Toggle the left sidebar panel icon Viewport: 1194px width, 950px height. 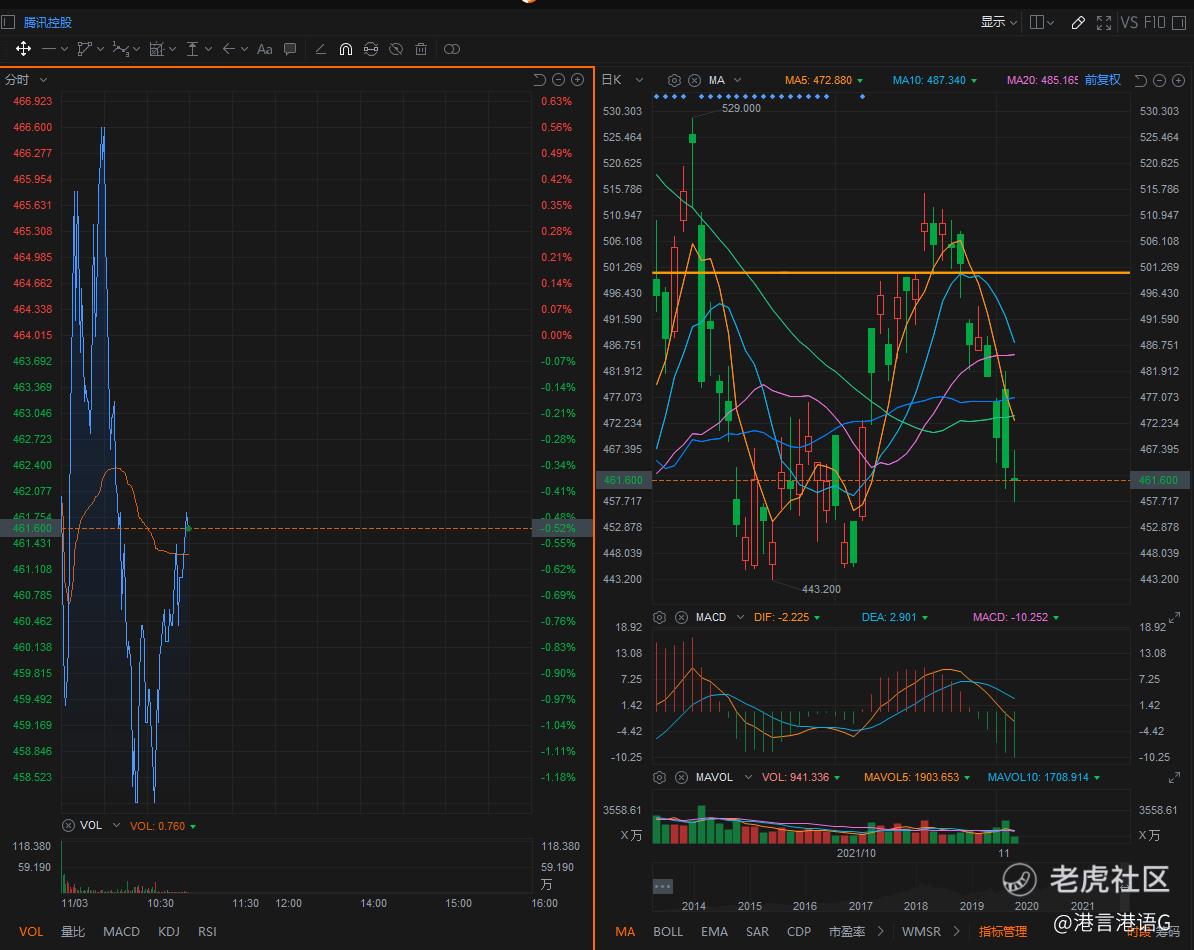click(9, 22)
